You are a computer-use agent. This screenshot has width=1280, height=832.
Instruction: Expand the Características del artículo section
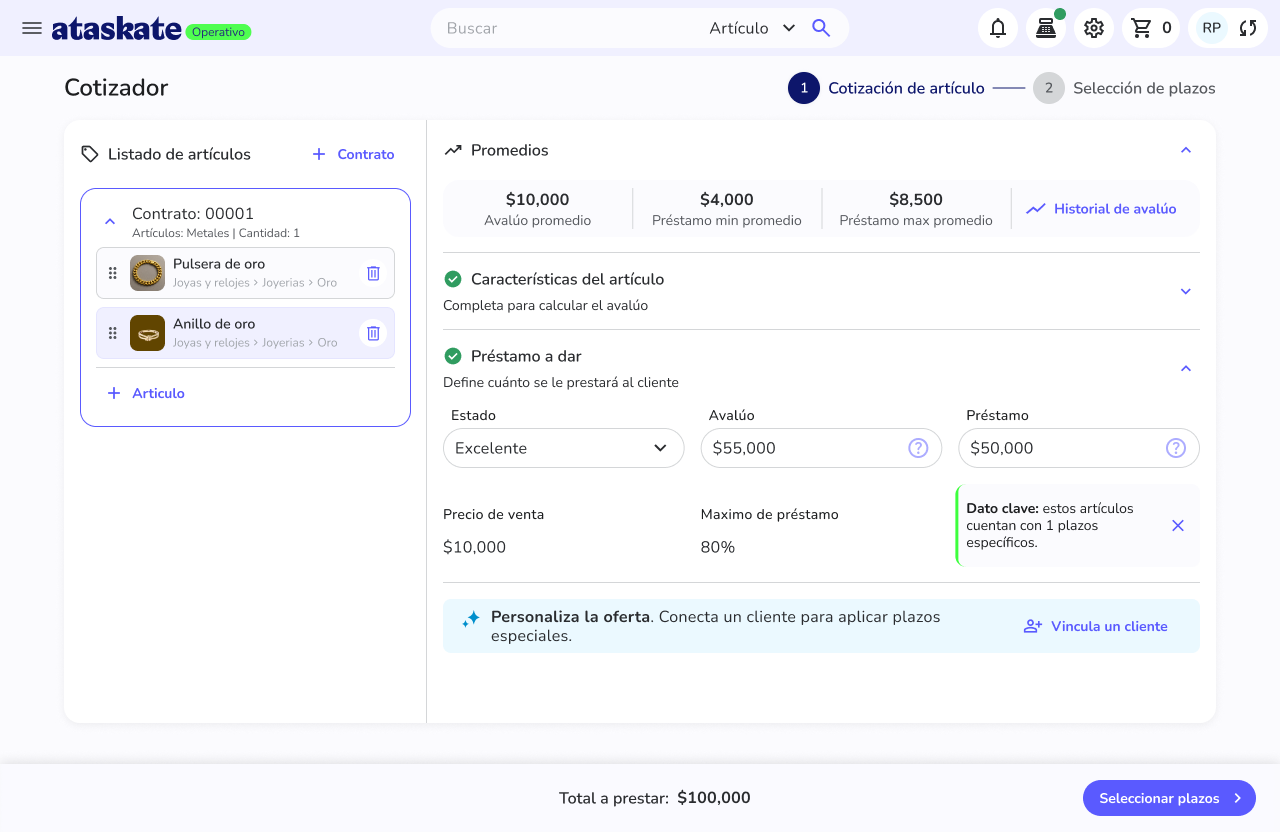(x=1186, y=291)
